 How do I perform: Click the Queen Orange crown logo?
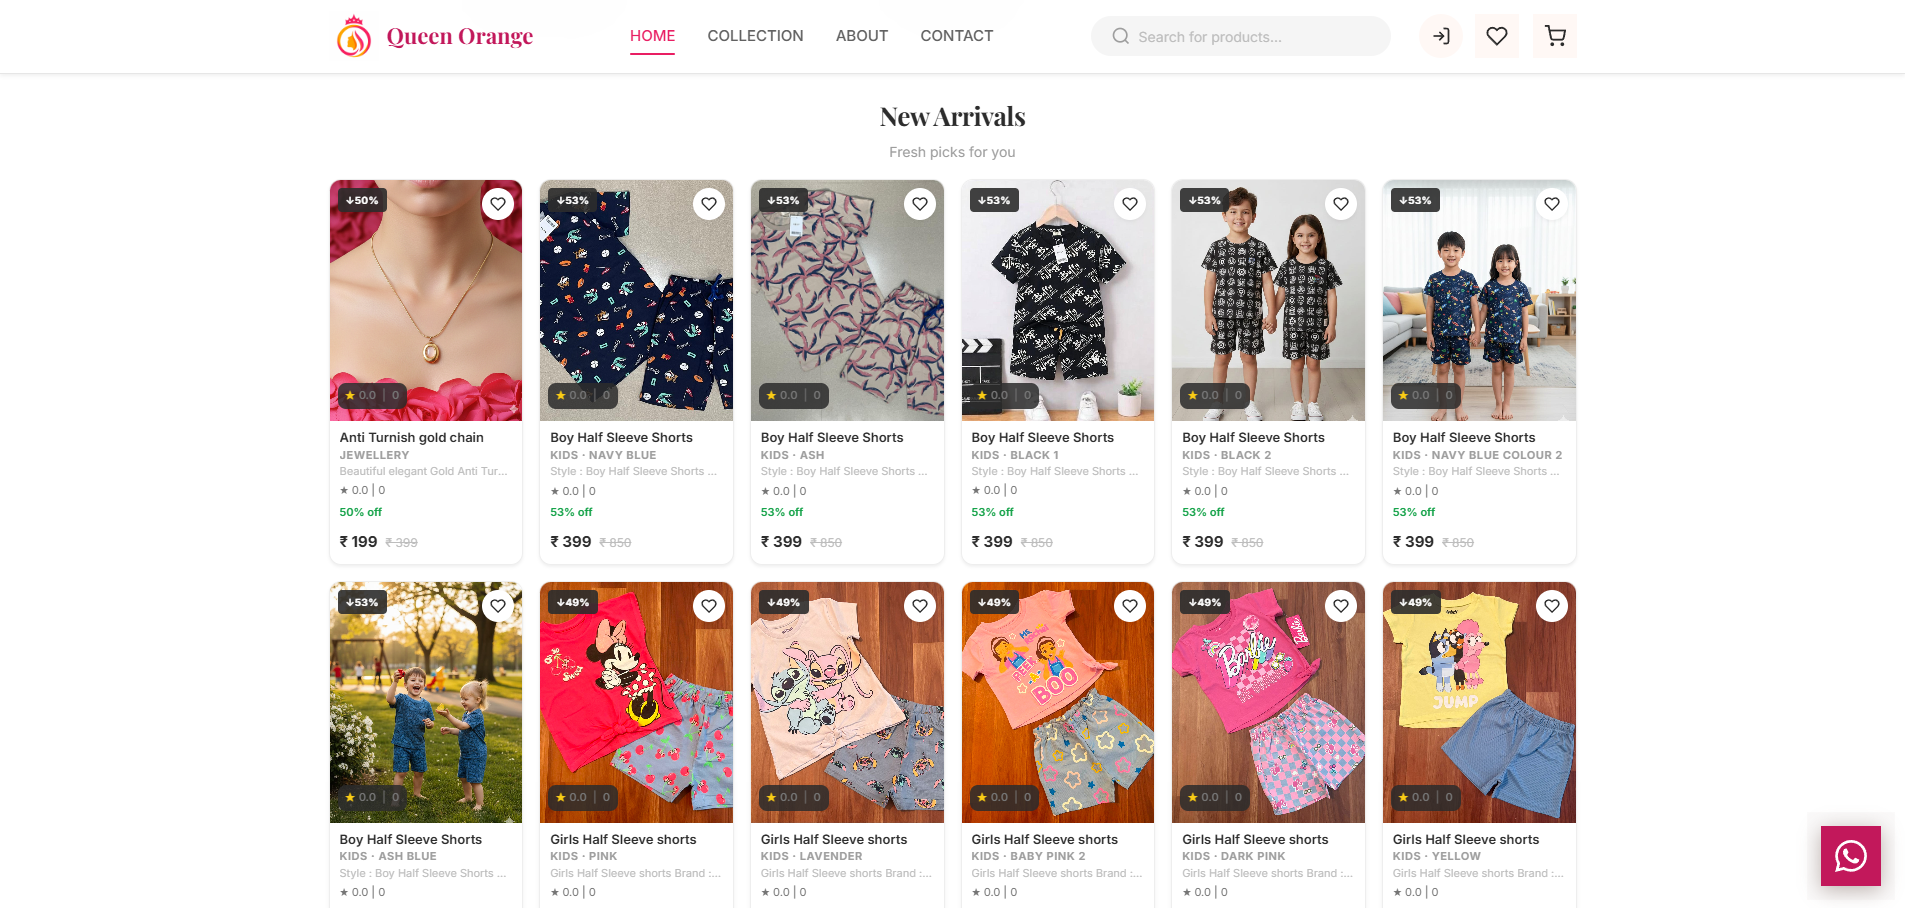pyautogui.click(x=354, y=37)
